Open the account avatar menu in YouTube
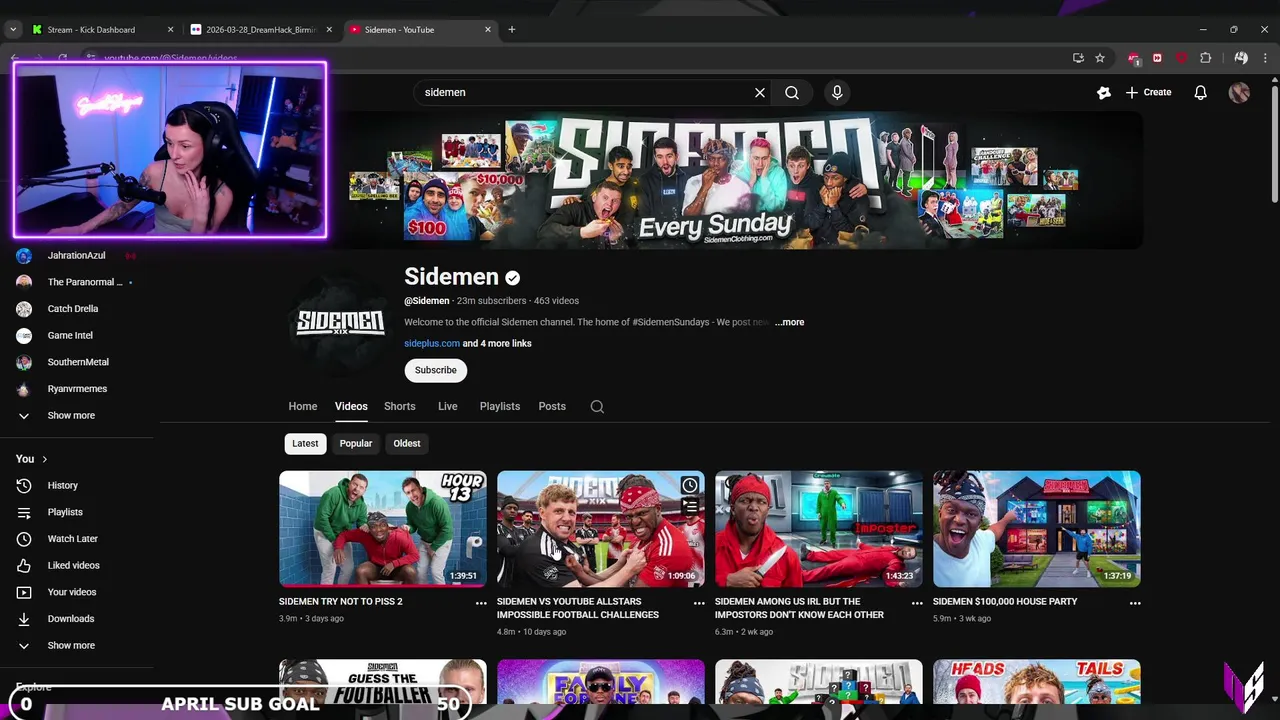This screenshot has height=720, width=1280. pos(1239,92)
